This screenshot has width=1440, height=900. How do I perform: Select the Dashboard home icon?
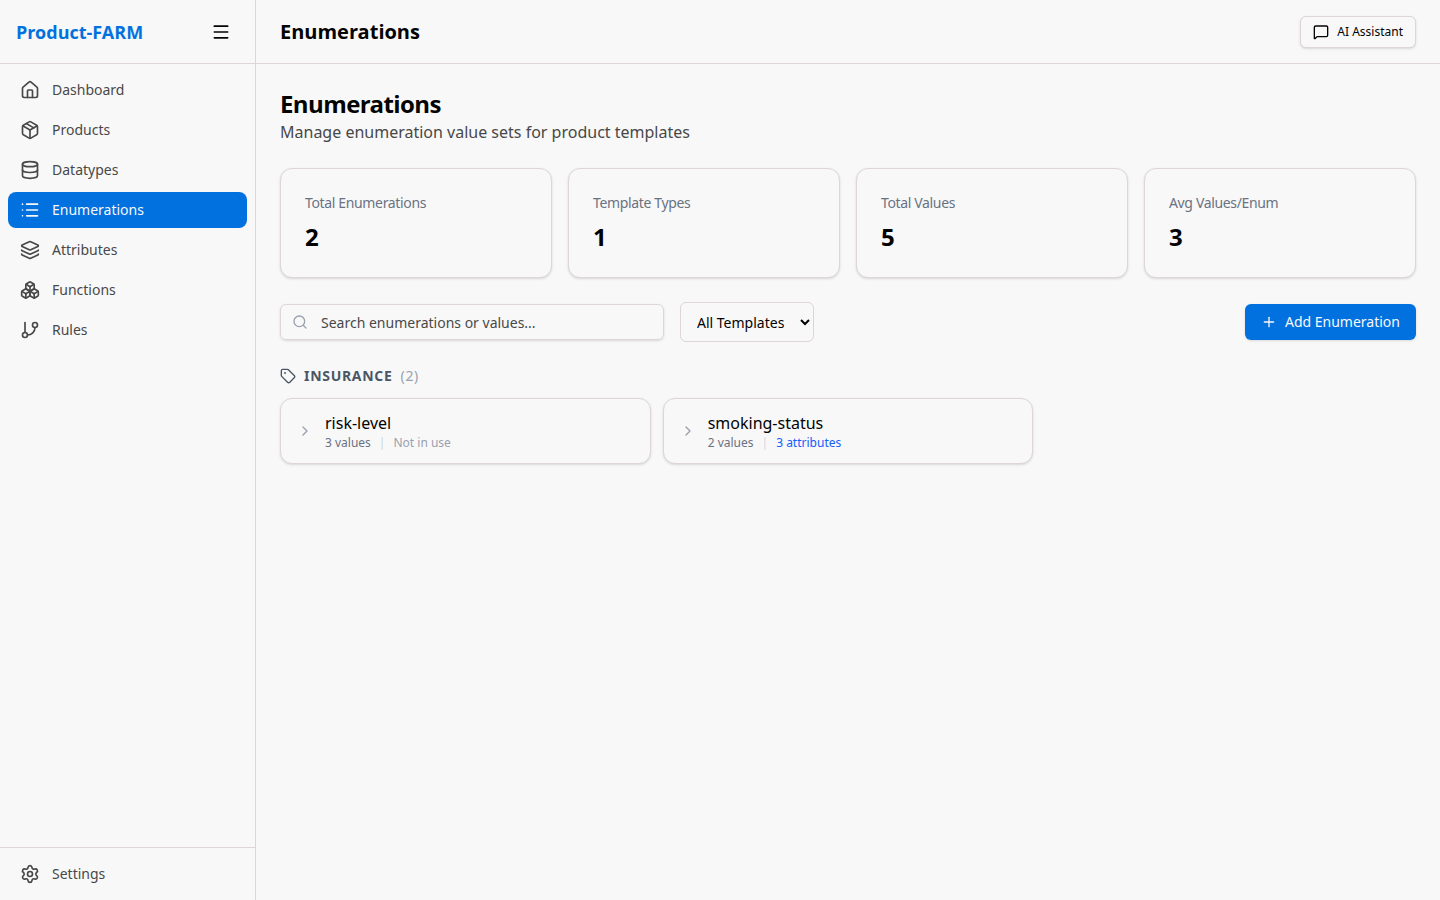coord(31,89)
